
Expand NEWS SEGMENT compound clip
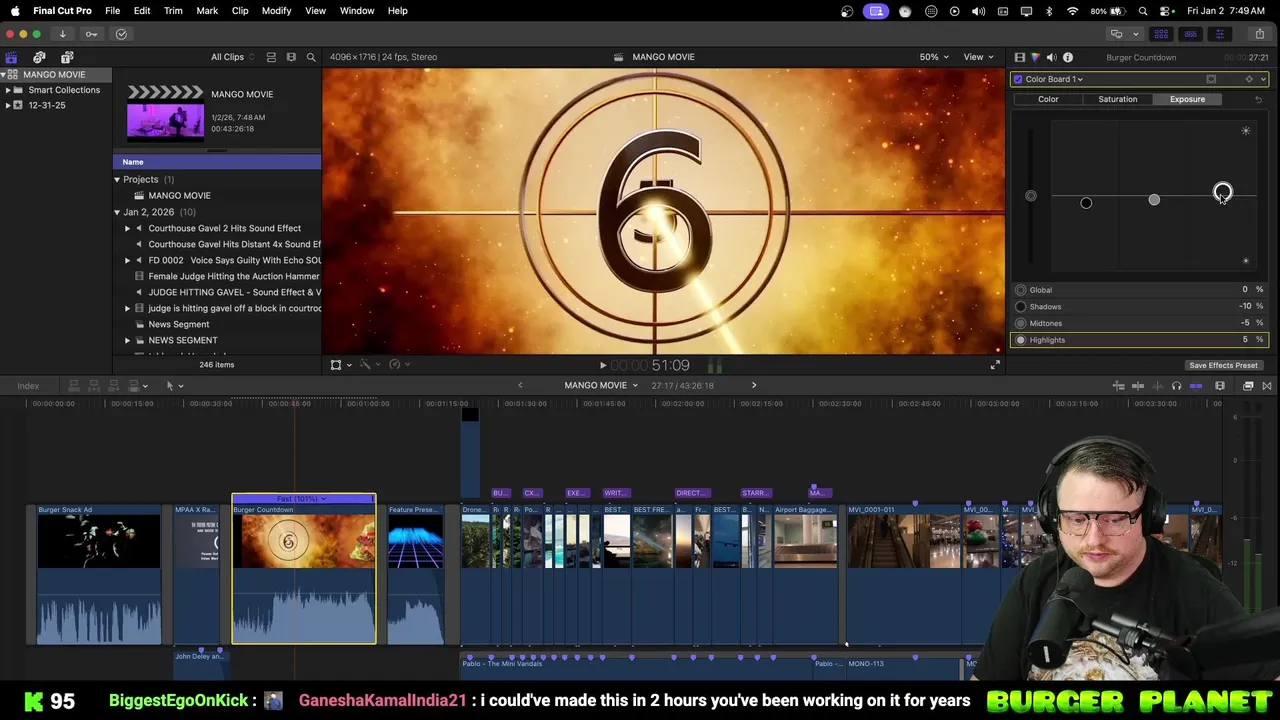128,340
